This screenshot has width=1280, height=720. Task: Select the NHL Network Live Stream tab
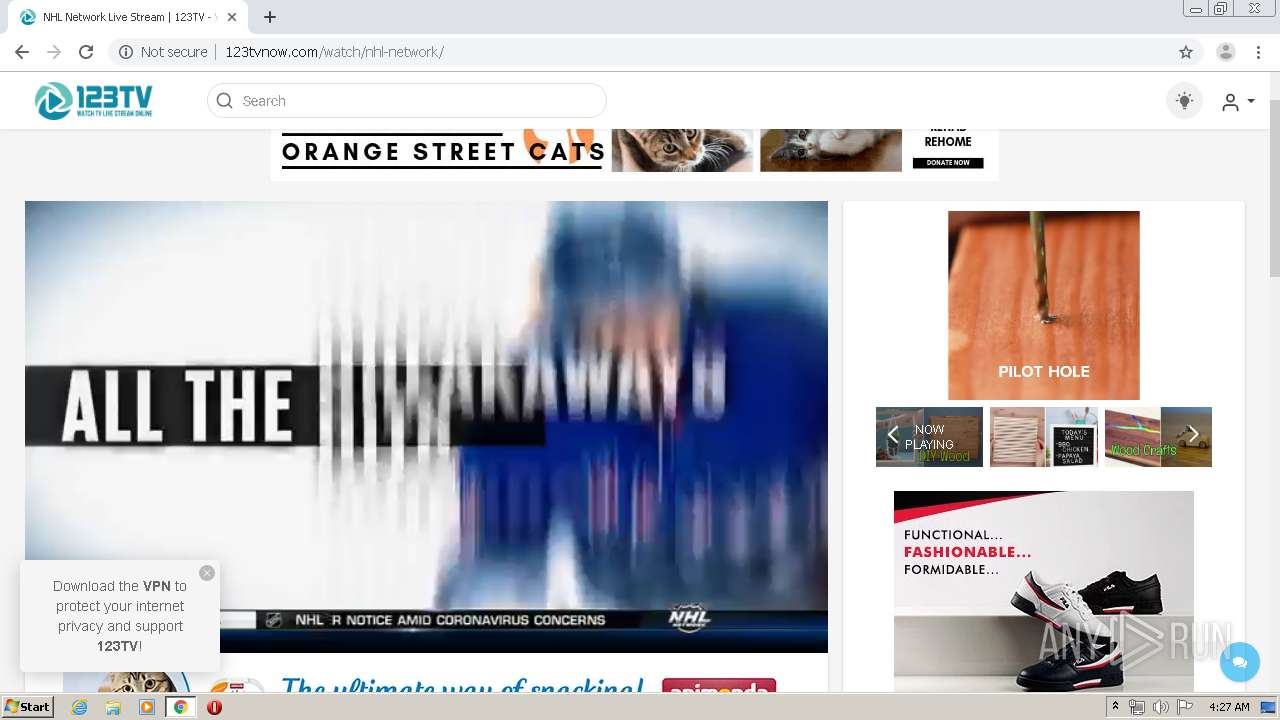[x=128, y=17]
